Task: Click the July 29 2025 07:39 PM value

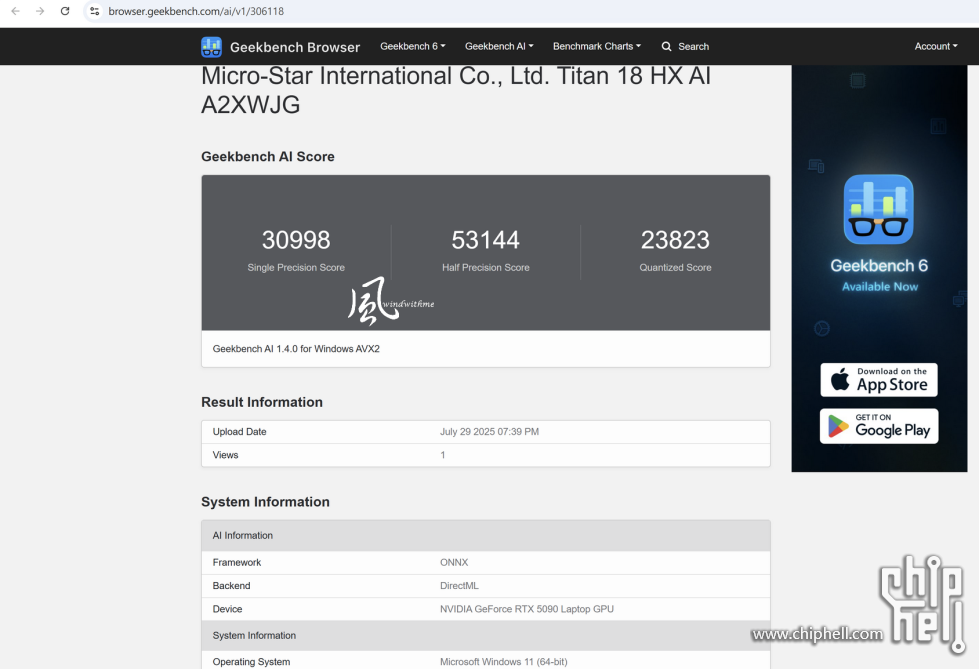Action: 490,432
